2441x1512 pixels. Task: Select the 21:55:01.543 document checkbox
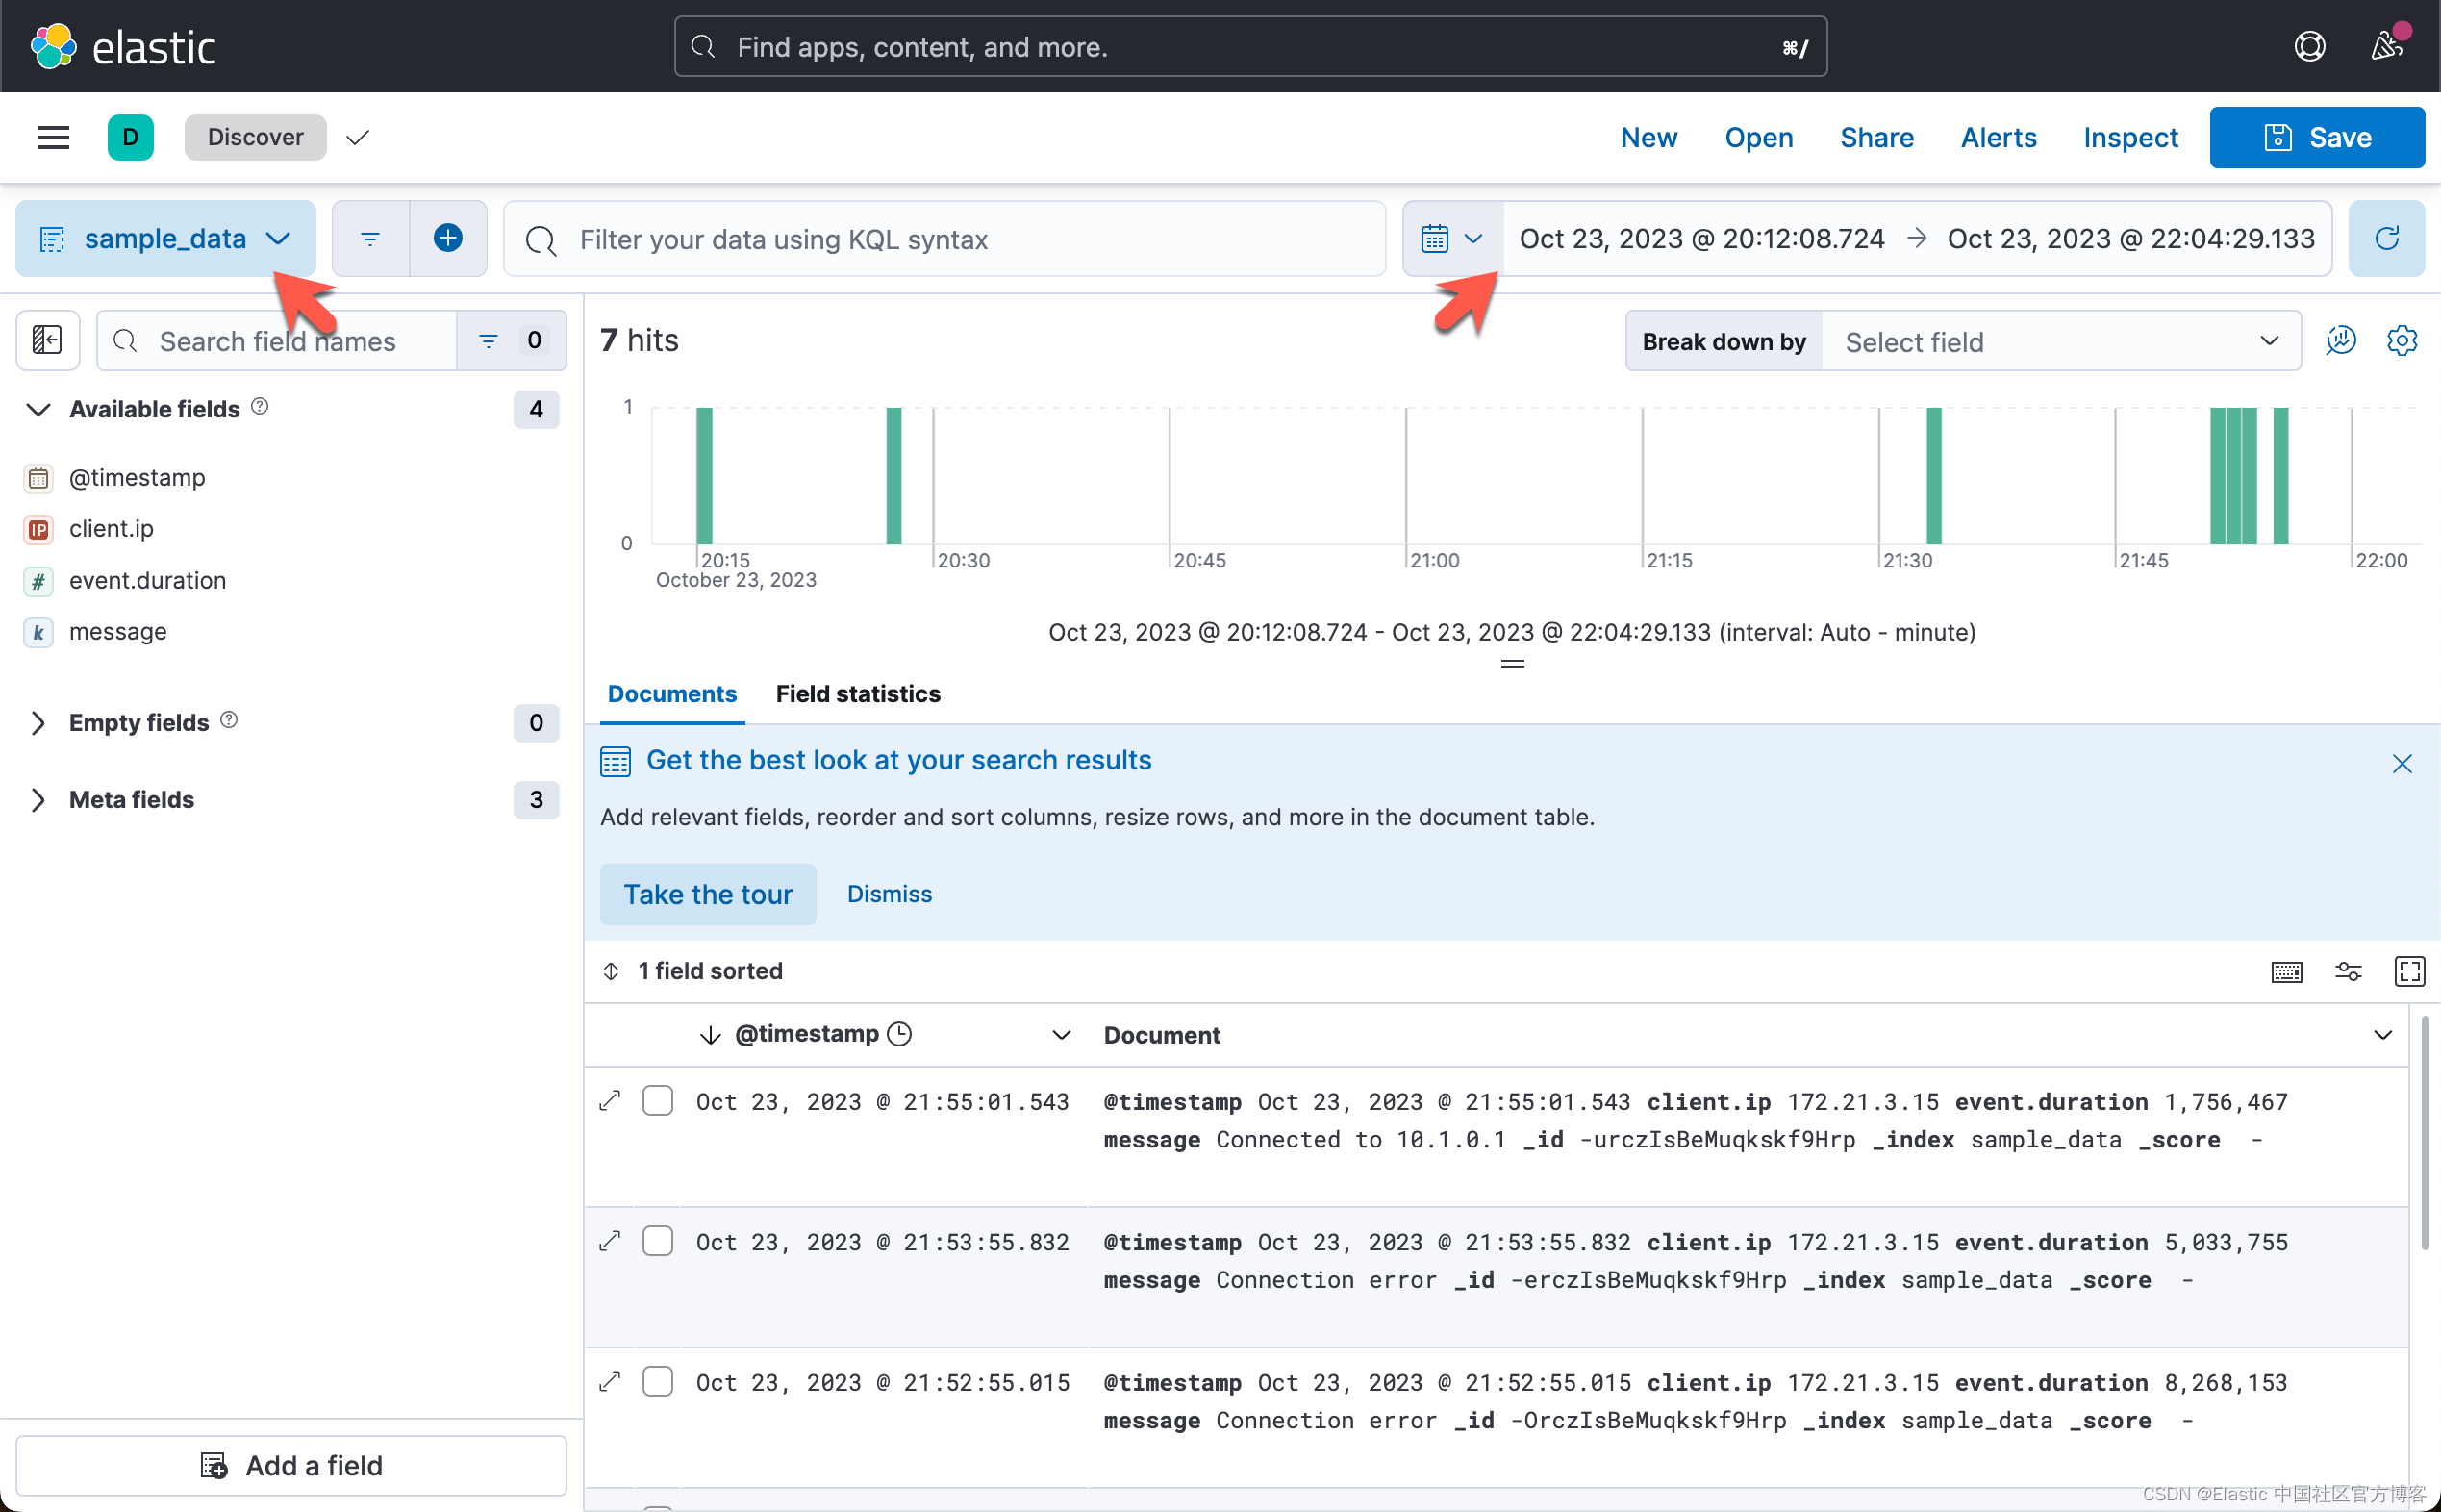point(657,1101)
